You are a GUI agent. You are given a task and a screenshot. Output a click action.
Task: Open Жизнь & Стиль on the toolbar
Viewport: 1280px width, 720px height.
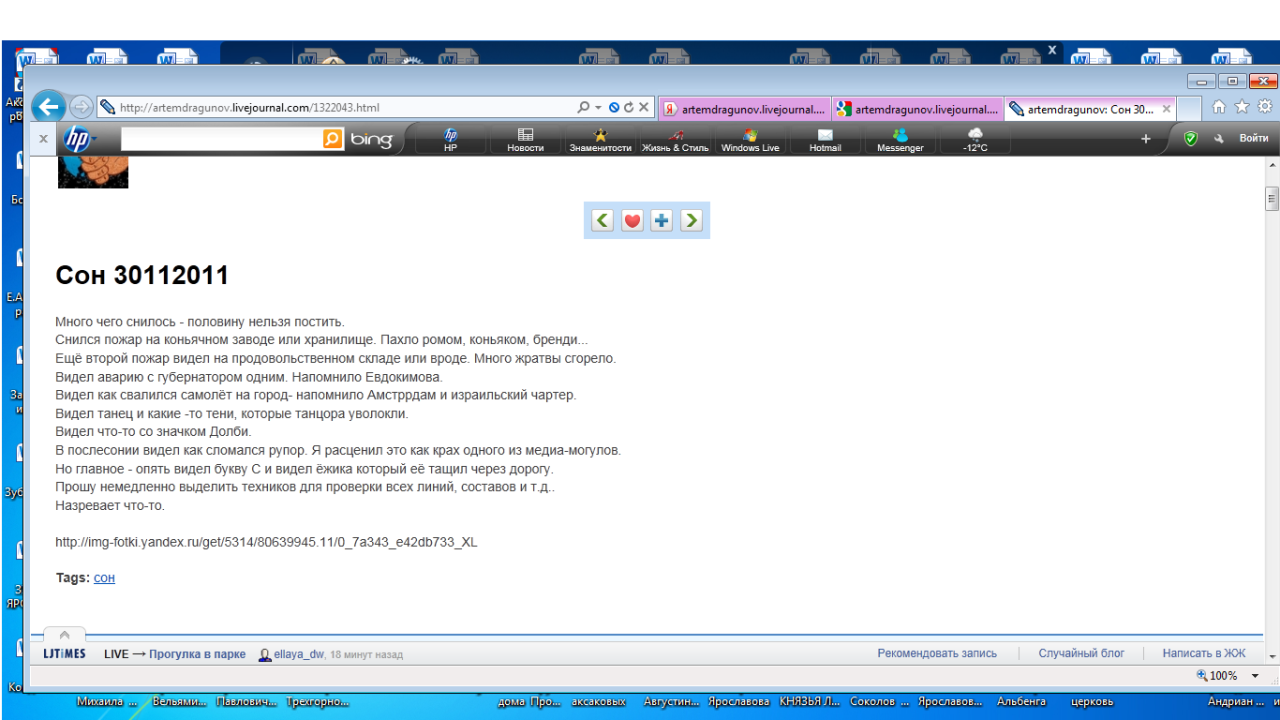click(x=675, y=140)
